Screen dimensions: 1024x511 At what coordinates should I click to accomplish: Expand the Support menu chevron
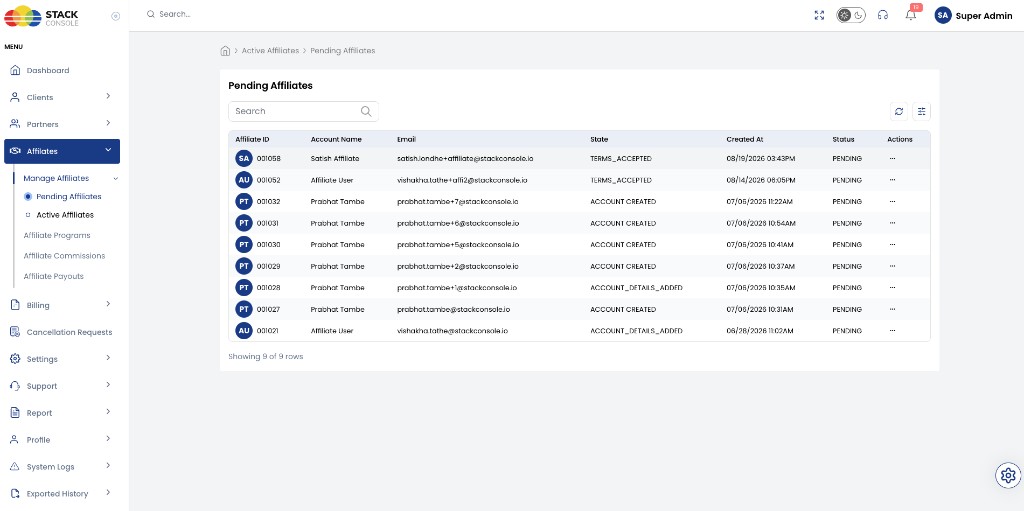tap(108, 385)
